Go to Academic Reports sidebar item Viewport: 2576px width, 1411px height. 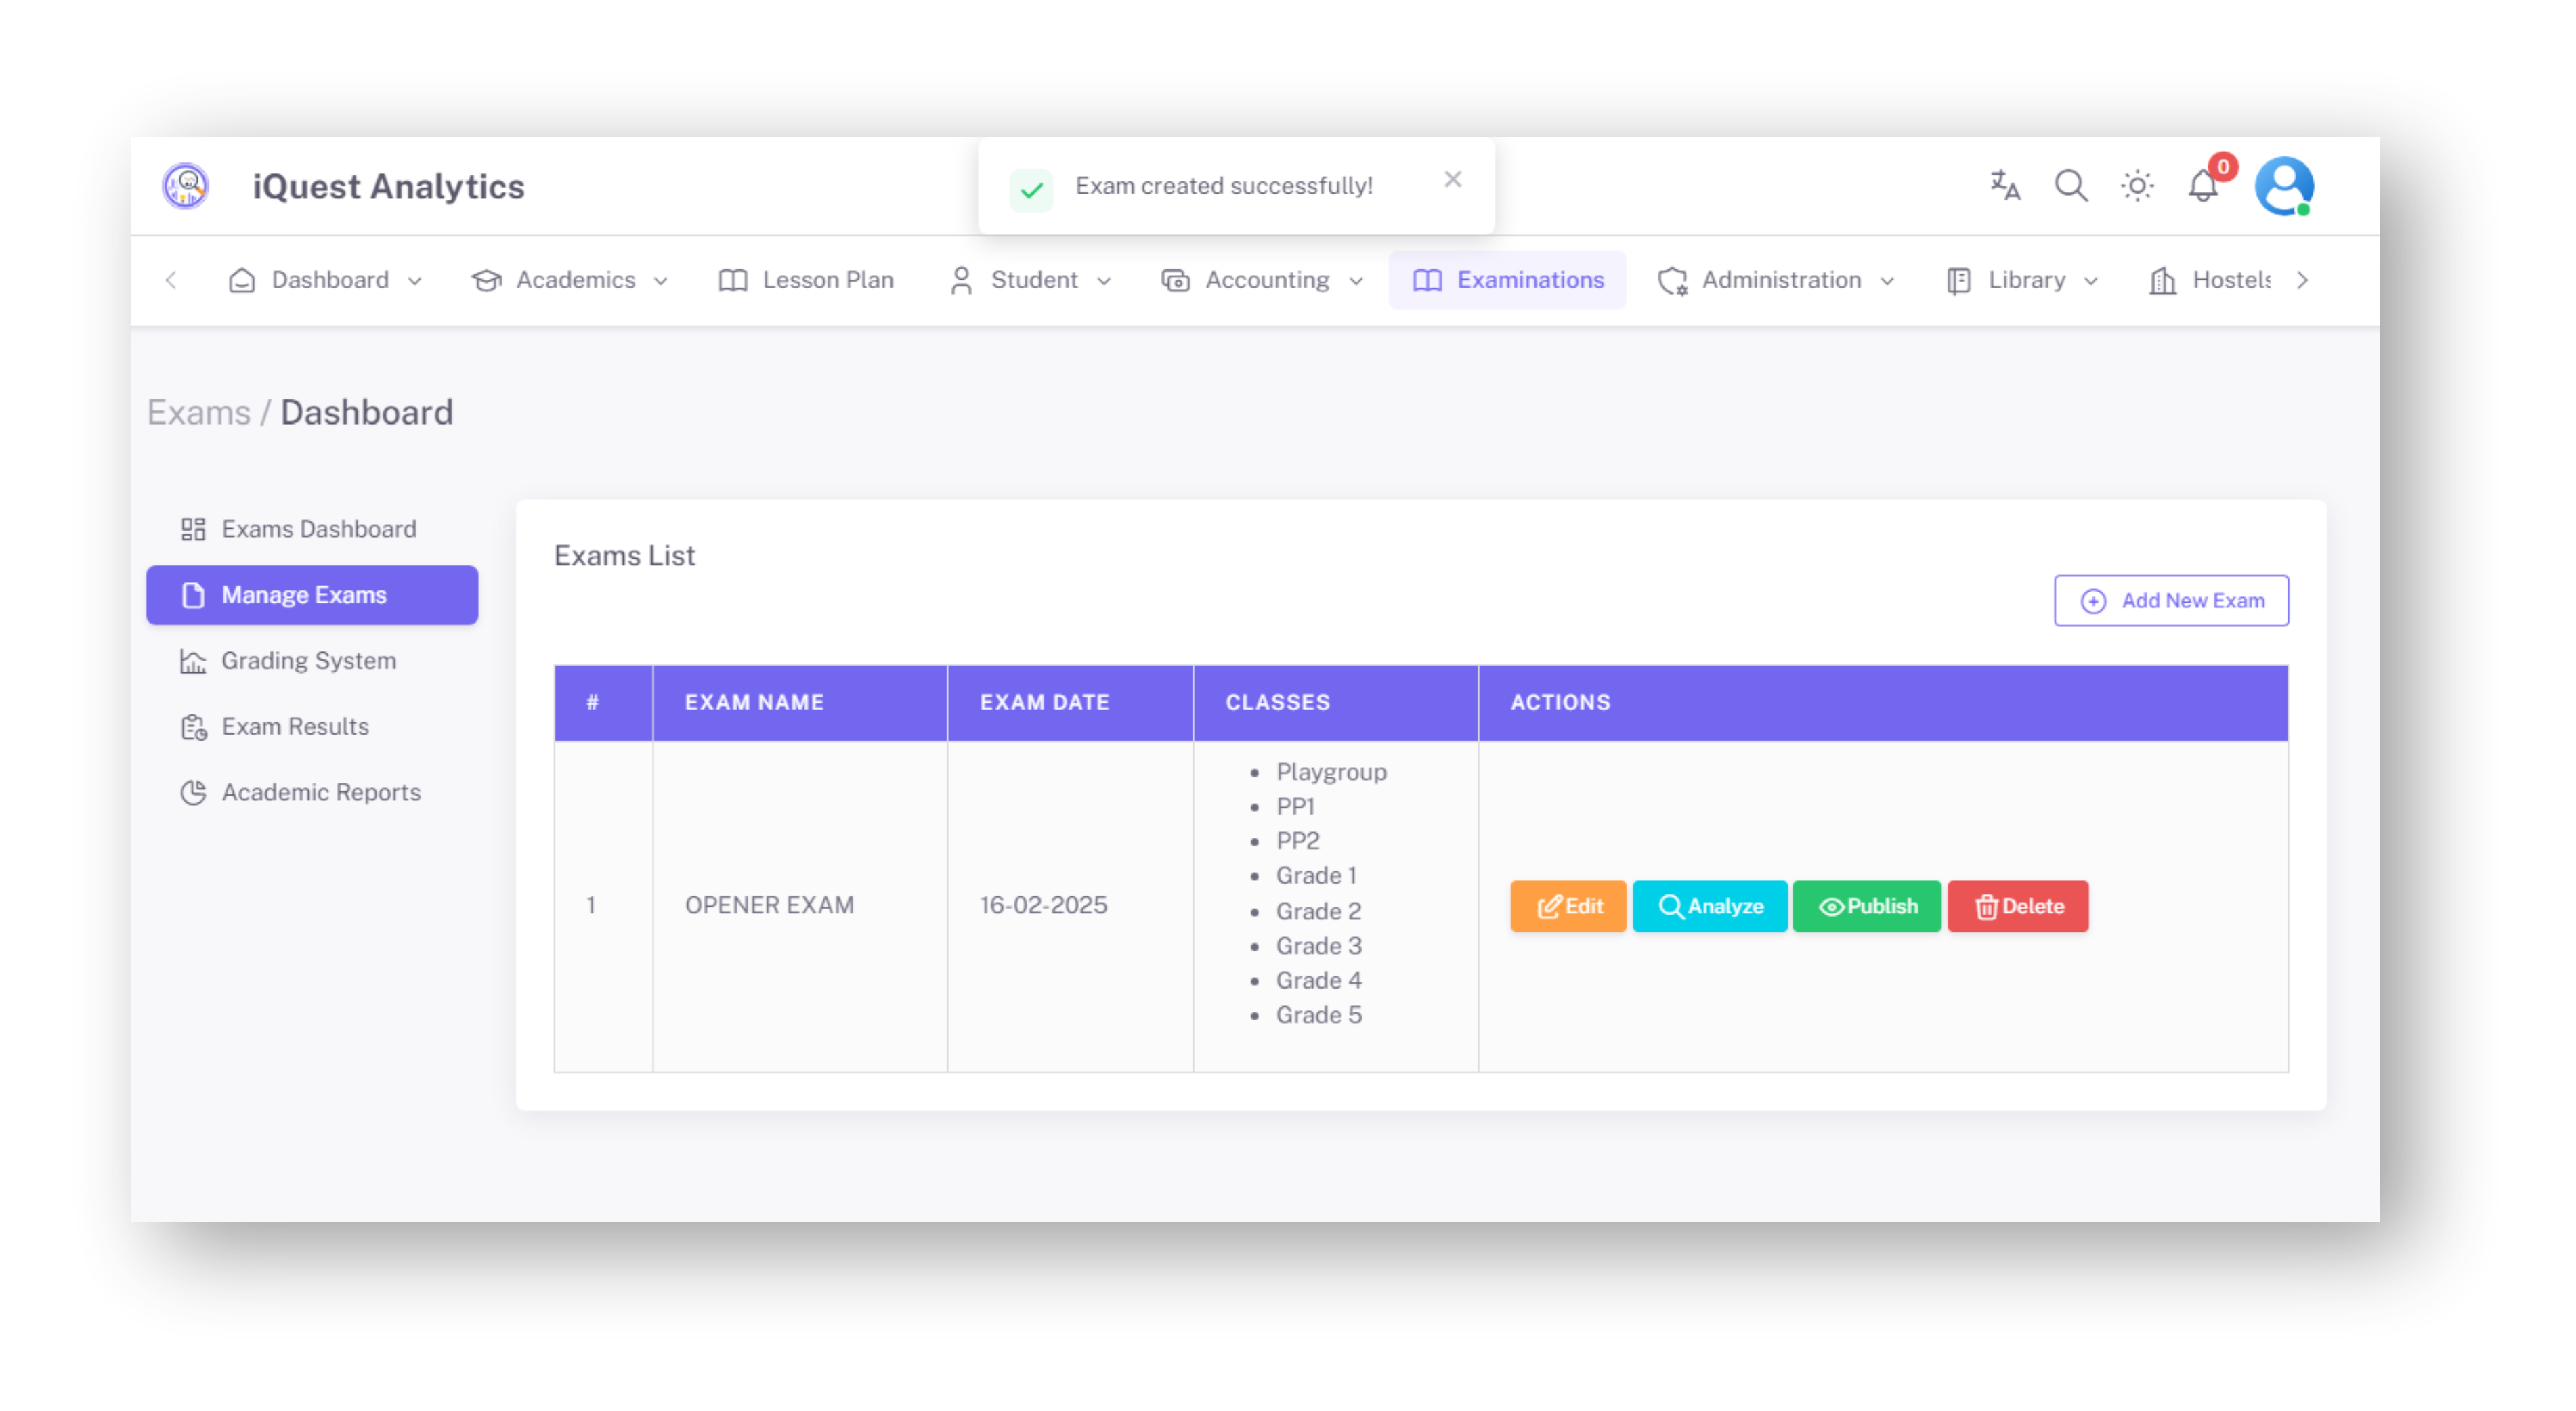click(x=320, y=792)
